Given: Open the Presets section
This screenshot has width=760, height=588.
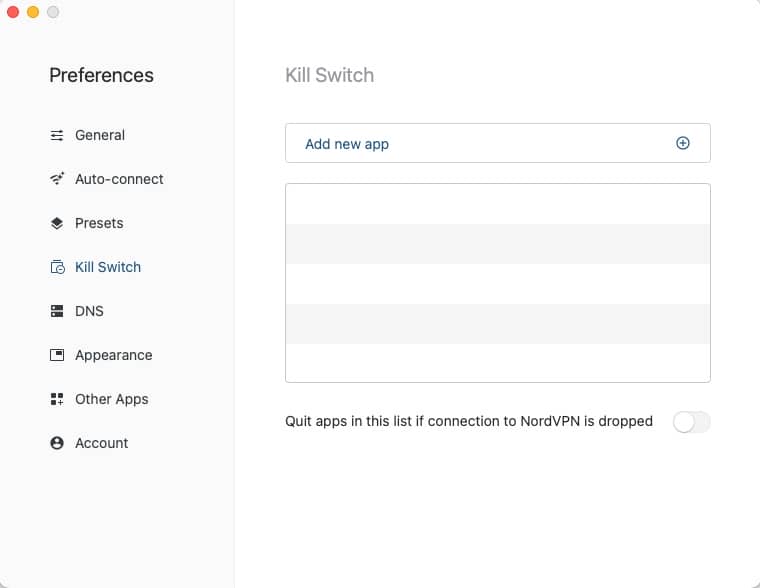Looking at the screenshot, I should tap(99, 223).
